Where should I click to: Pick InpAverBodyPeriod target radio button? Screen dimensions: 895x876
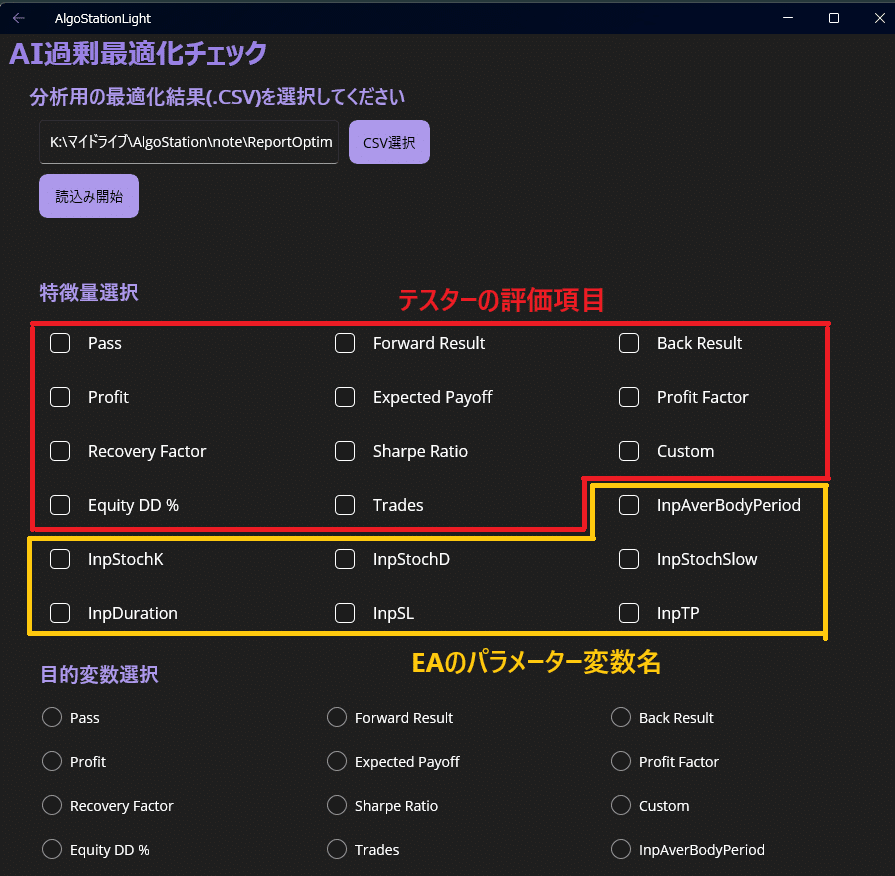pos(621,849)
